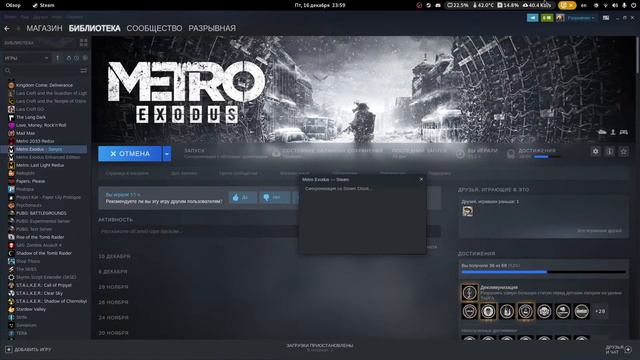The width and height of the screenshot is (640, 360).
Task: Click the Discord tray icon
Action: tap(438, 5)
